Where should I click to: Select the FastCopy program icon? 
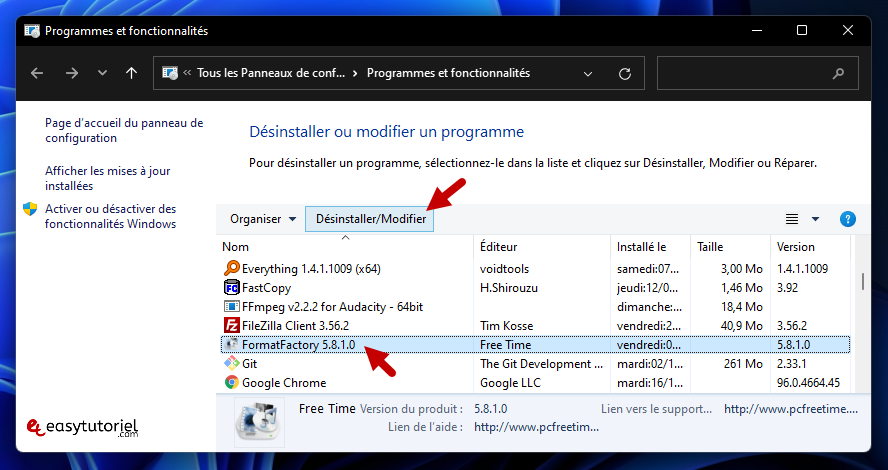(232, 288)
